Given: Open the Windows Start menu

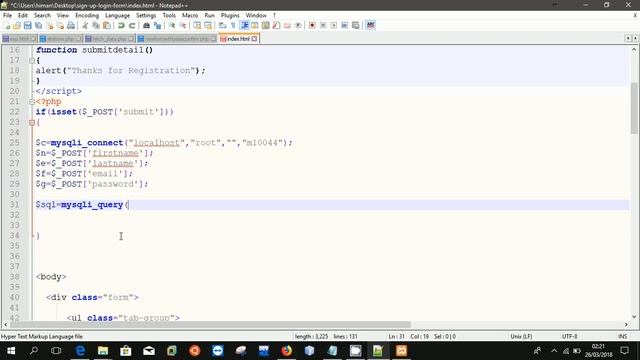Looking at the screenshot, I should pos(11,351).
